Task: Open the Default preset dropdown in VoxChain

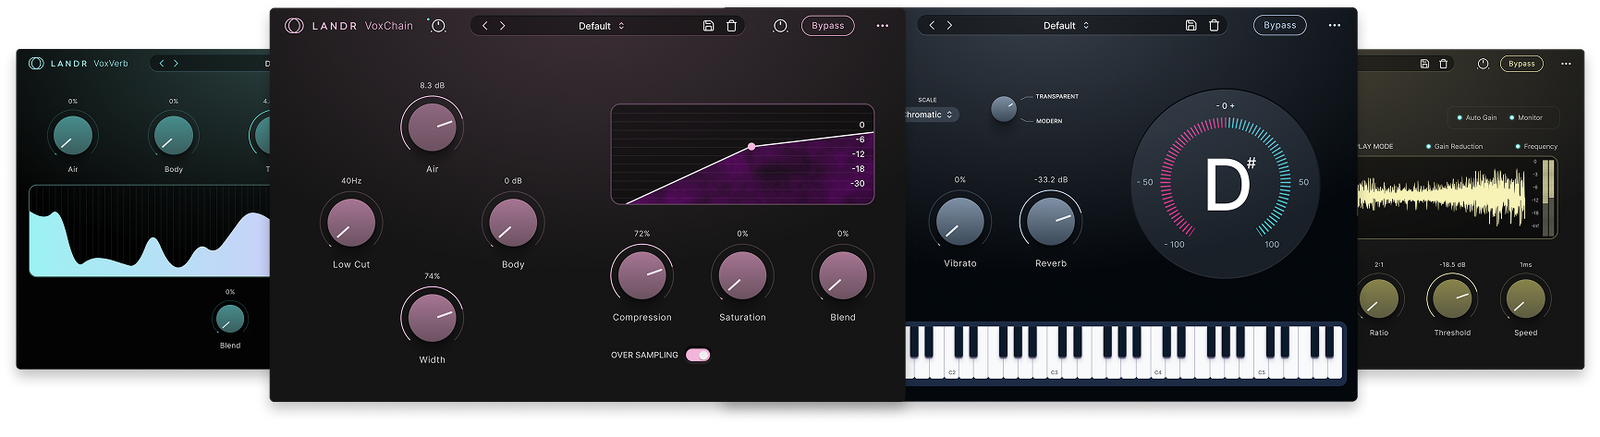Action: coord(601,26)
